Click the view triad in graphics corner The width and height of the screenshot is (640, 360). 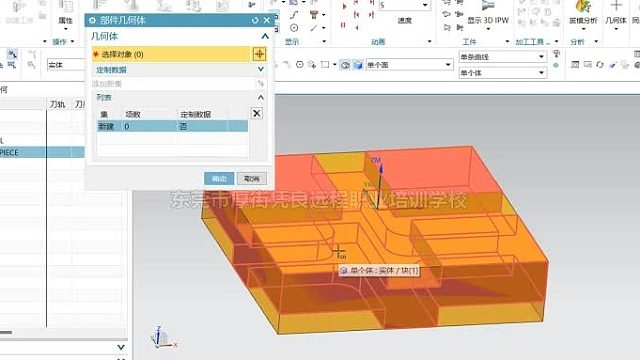[x=164, y=337]
